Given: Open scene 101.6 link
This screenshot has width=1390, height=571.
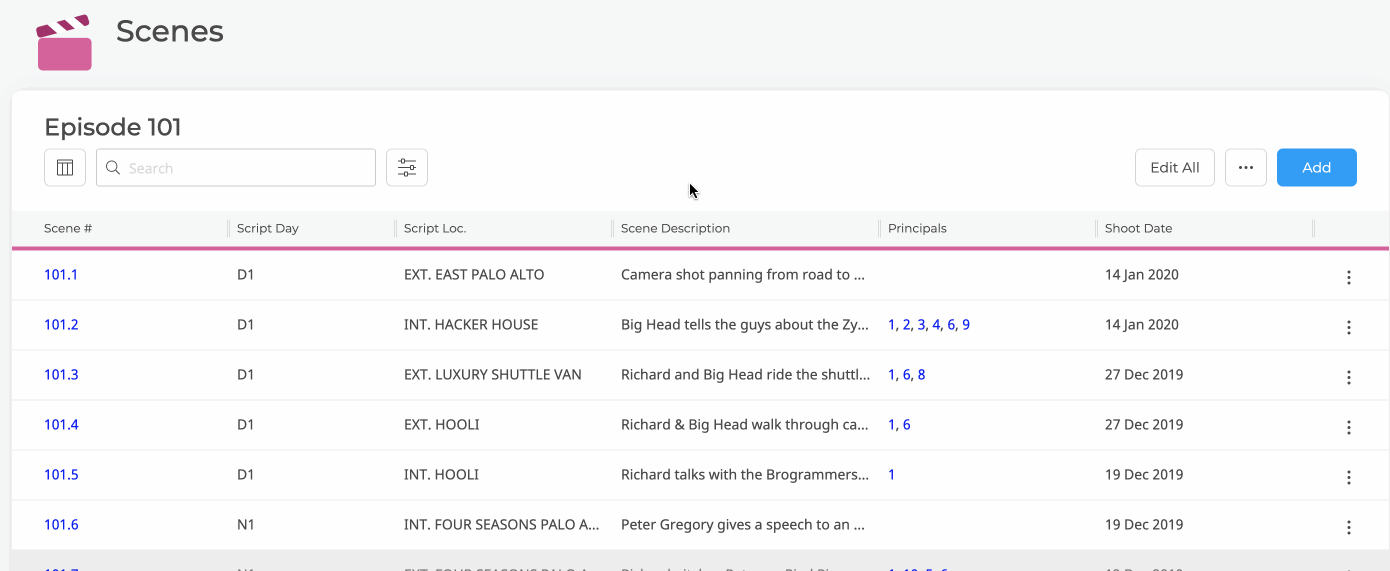Looking at the screenshot, I should click(x=61, y=524).
